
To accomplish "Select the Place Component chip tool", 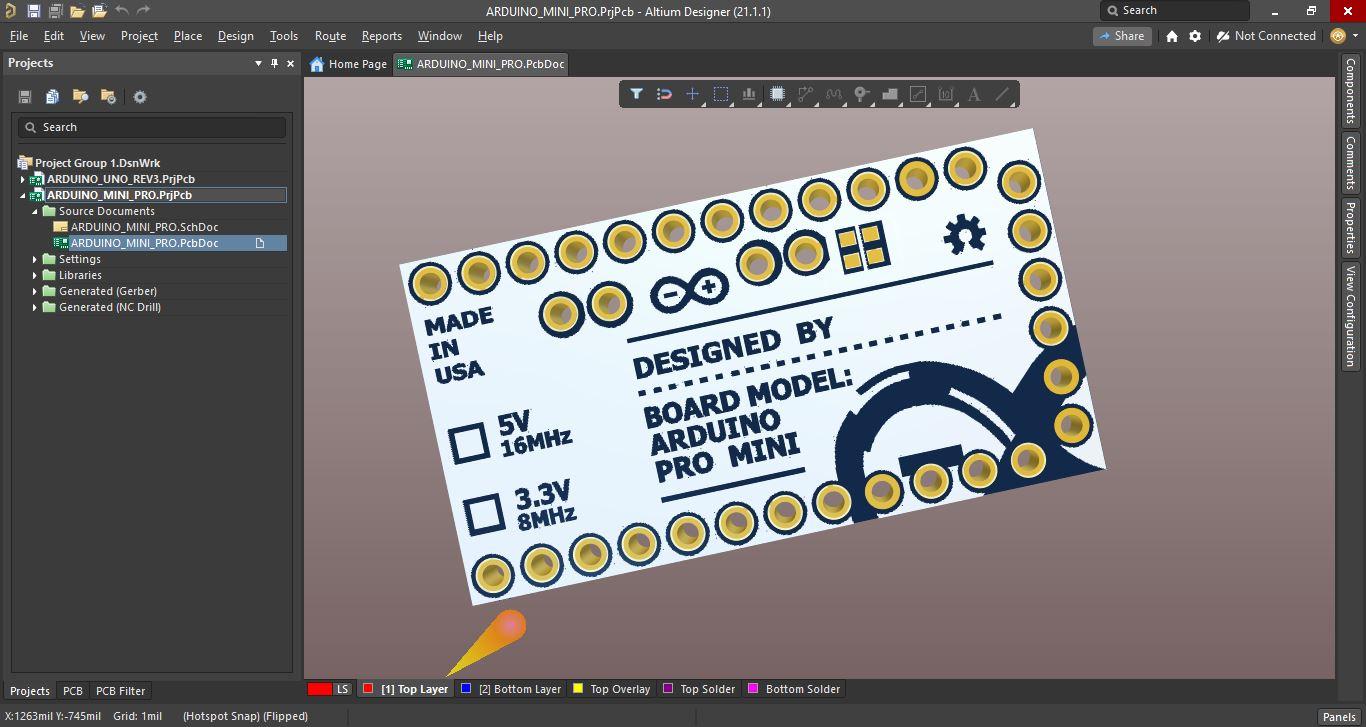I will (x=777, y=94).
